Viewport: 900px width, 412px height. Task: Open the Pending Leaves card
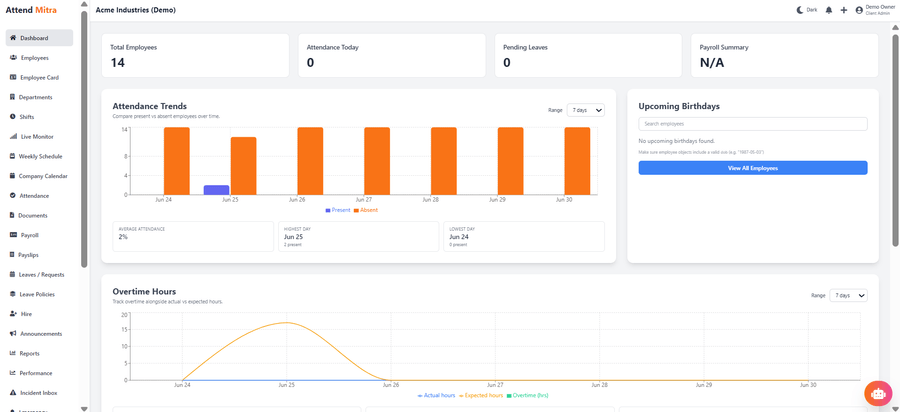tap(588, 55)
